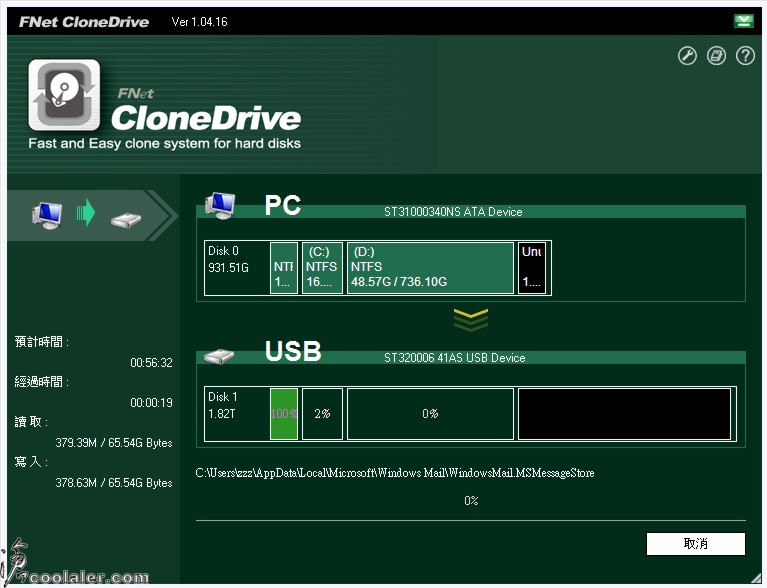Screen dimensions: 767x588
Task: Select the Disk 1 1.82T block
Action: 237,414
